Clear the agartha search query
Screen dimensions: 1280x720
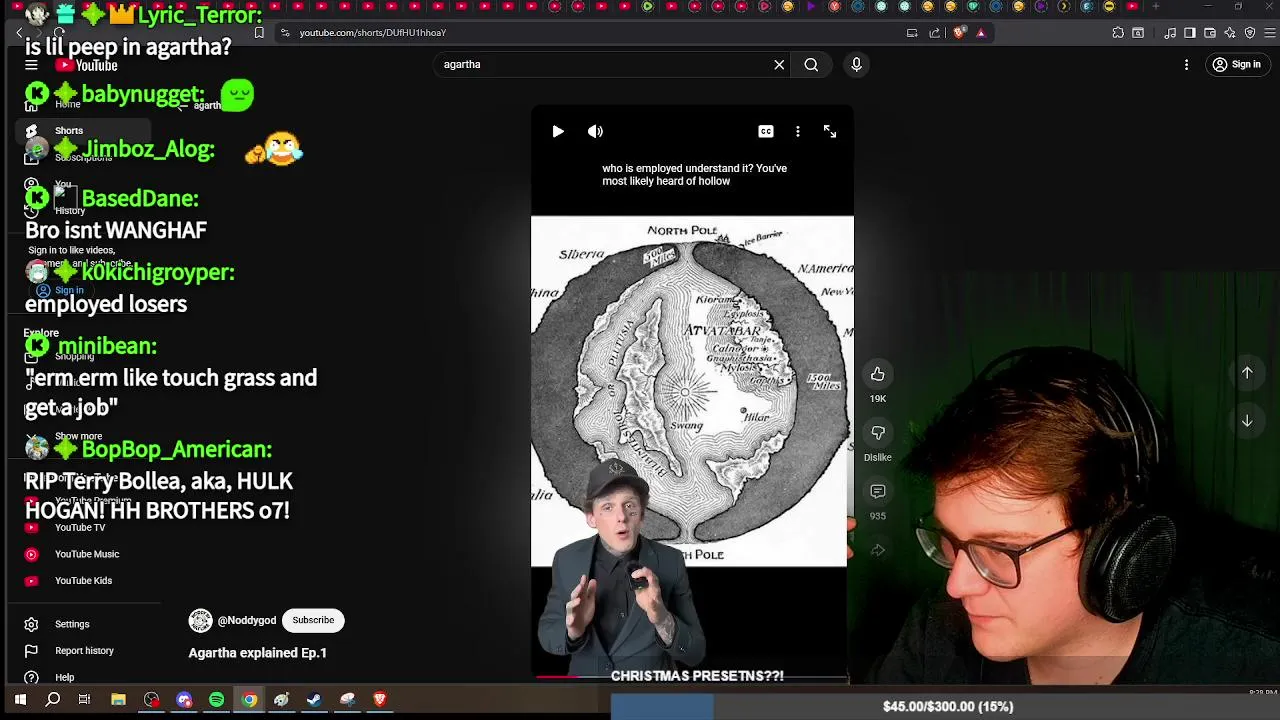(779, 65)
